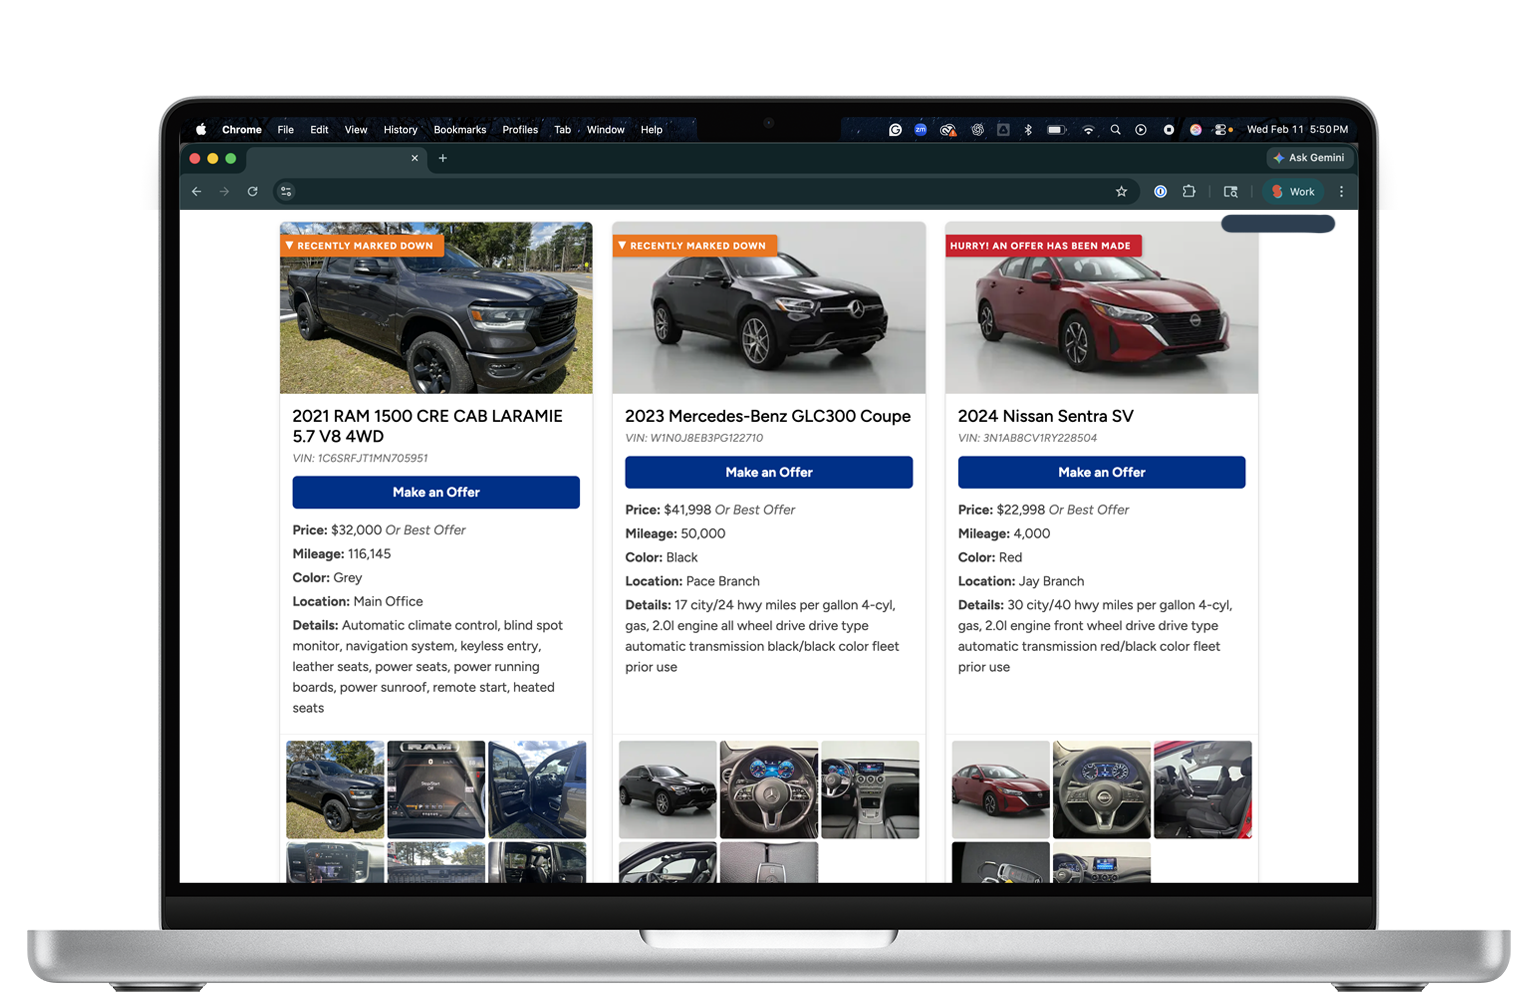Open the Window menu
Viewport: 1538px width, 1000px height.
tap(606, 130)
